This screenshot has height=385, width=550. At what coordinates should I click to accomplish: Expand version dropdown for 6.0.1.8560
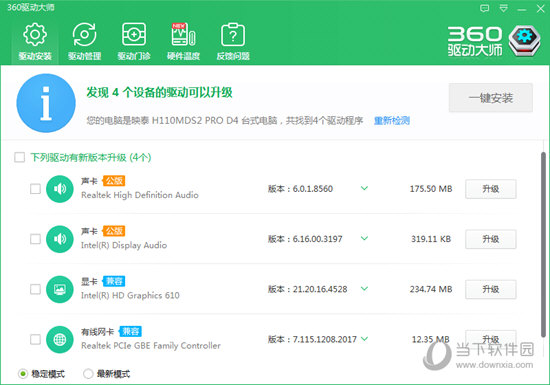[364, 188]
